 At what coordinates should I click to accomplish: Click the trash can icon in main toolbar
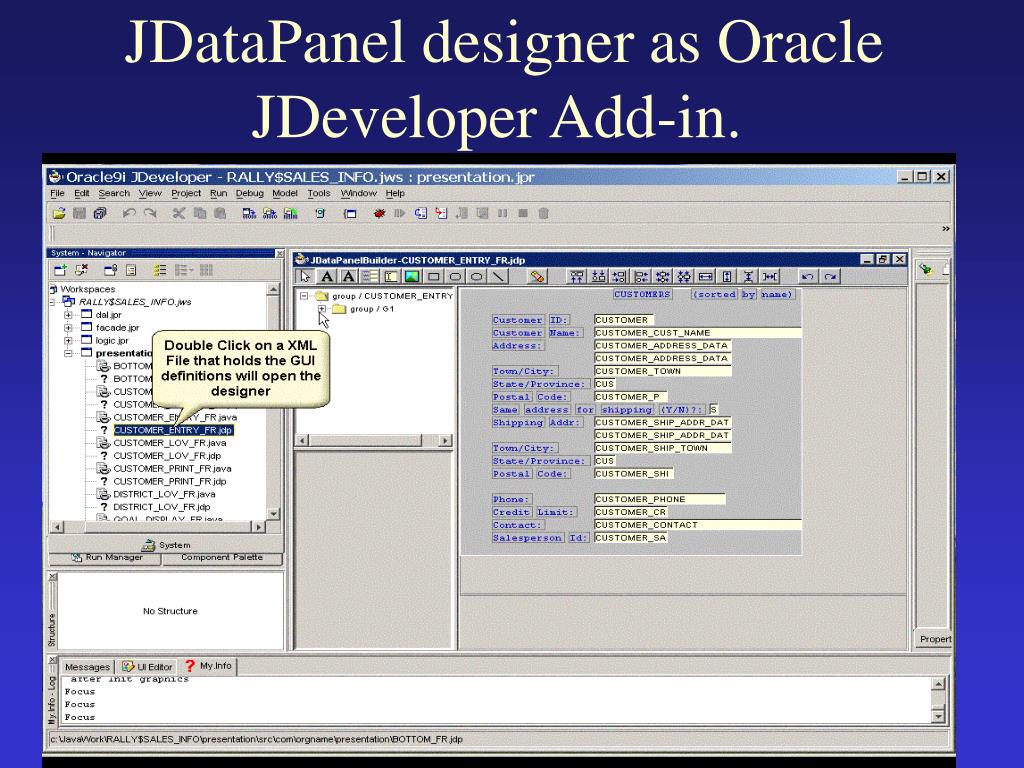pyautogui.click(x=543, y=213)
